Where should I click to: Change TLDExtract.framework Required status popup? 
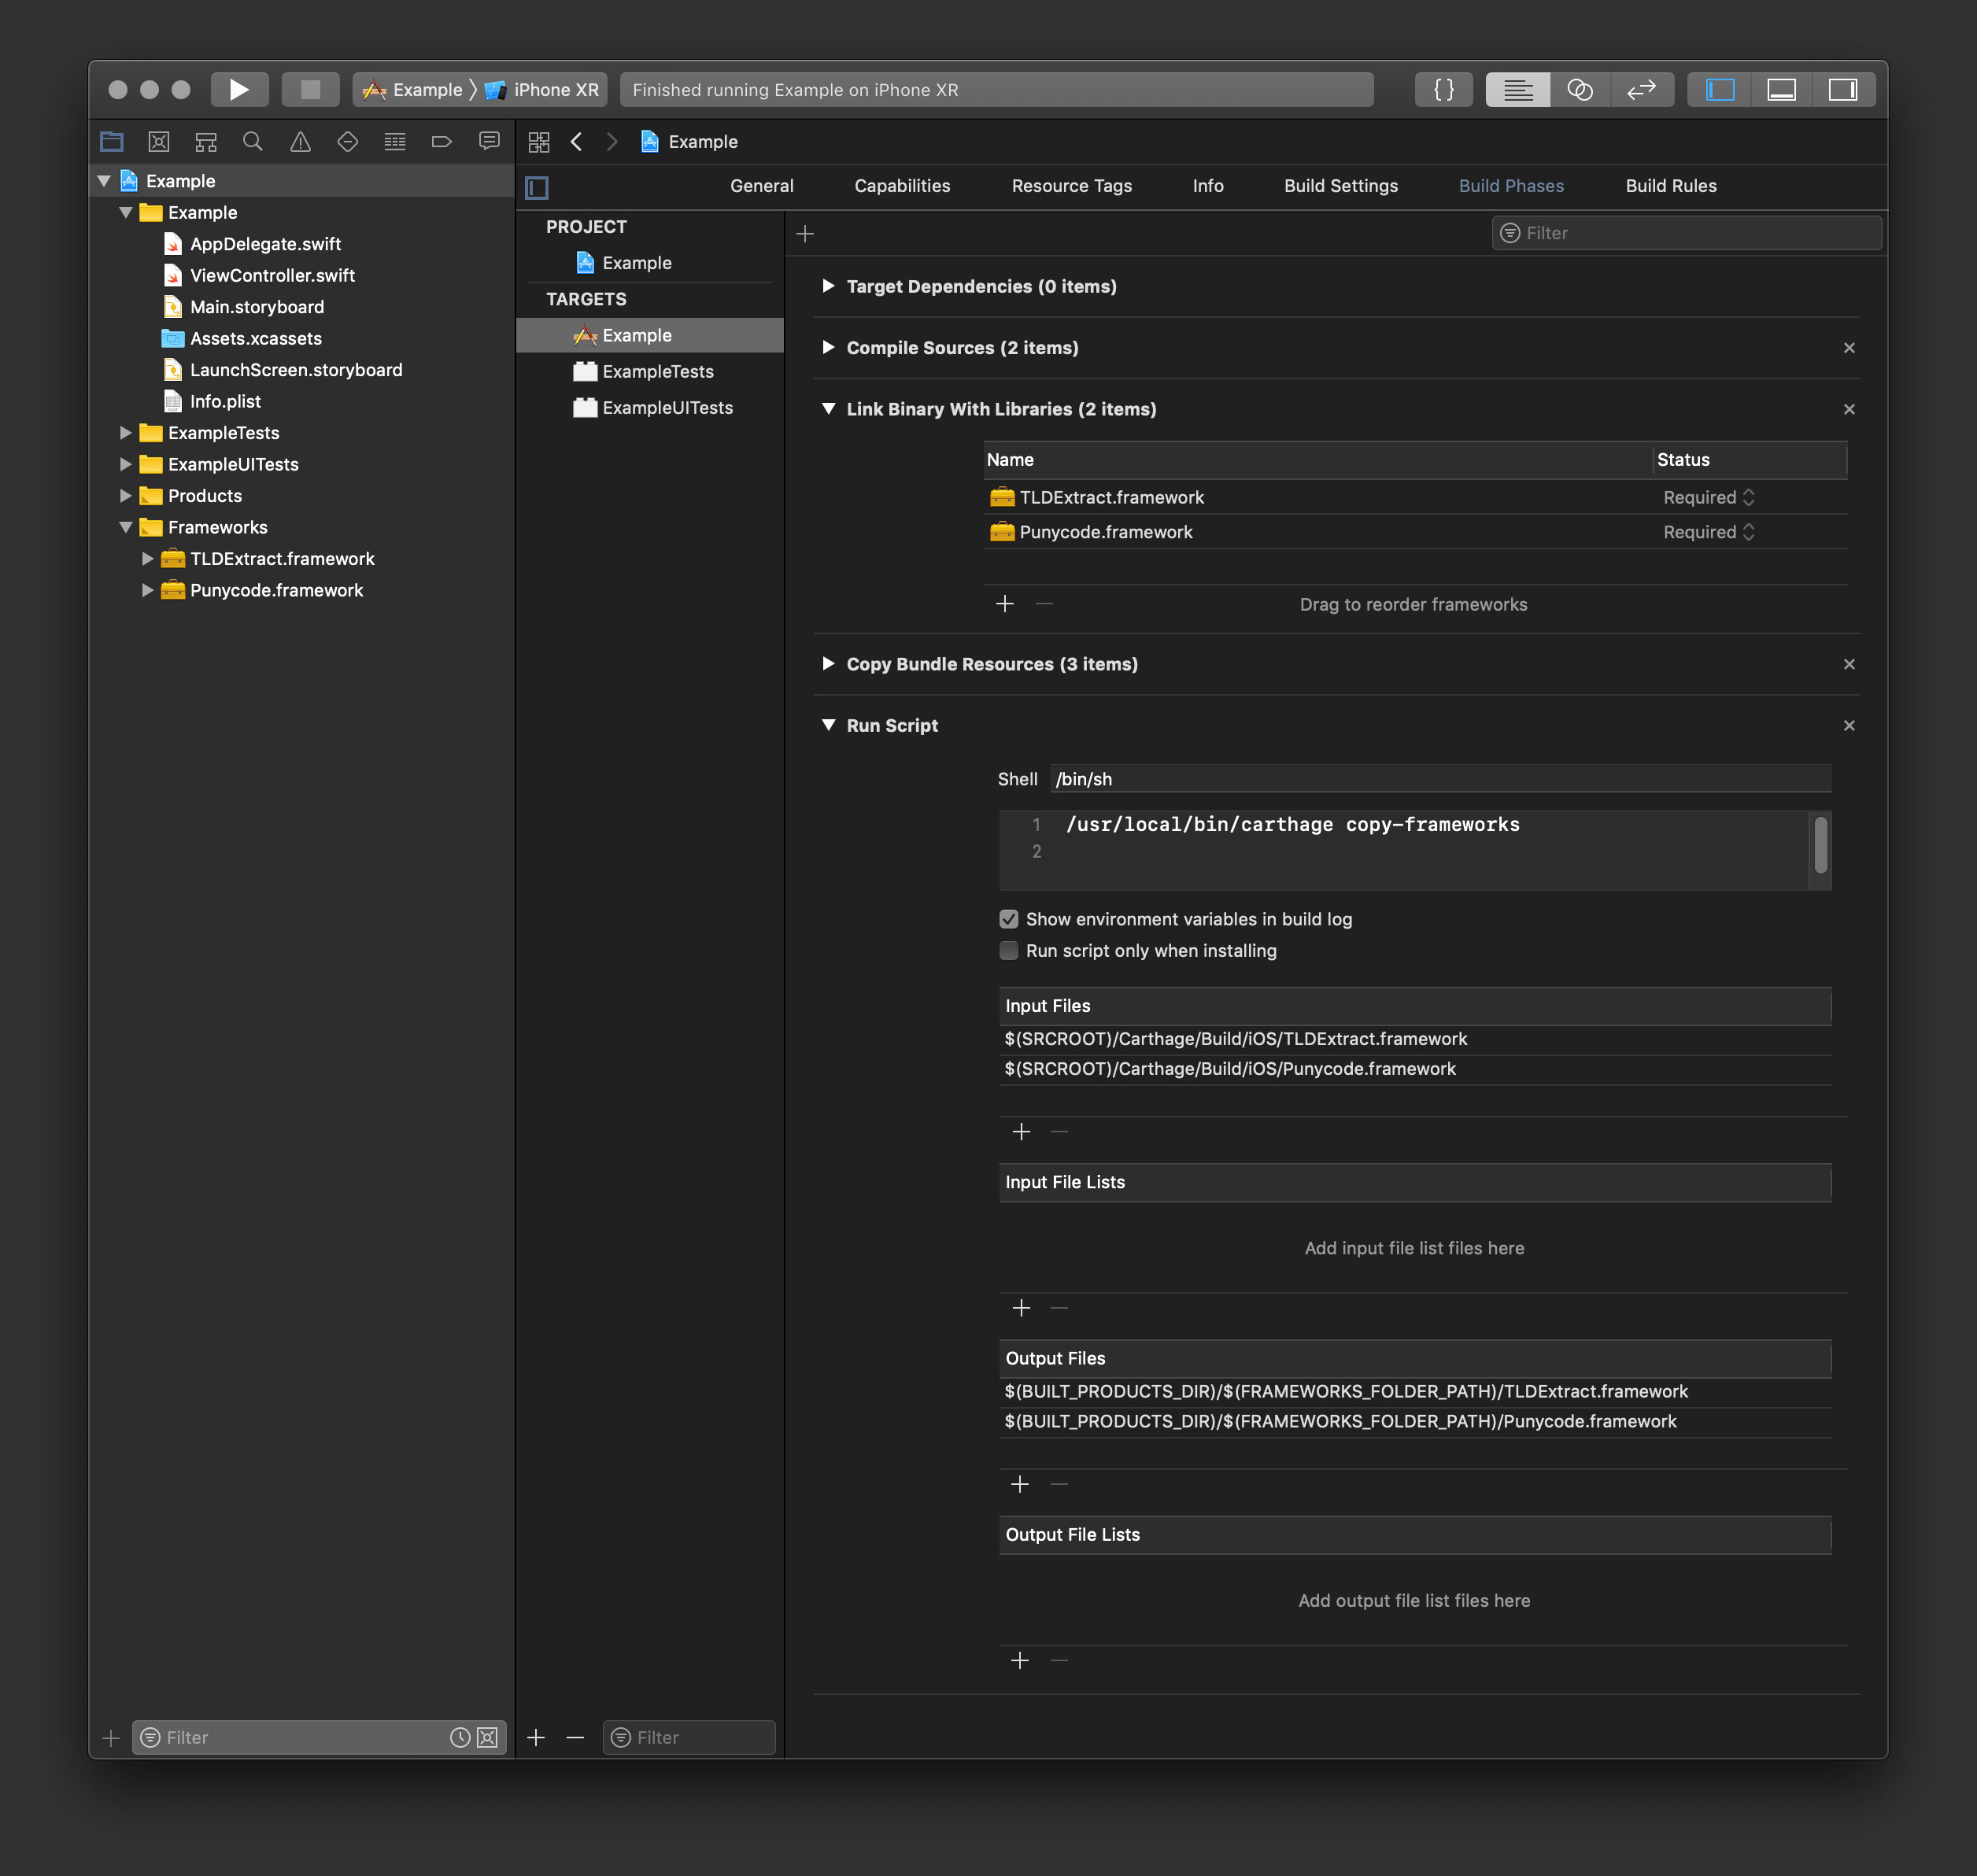coord(1708,498)
